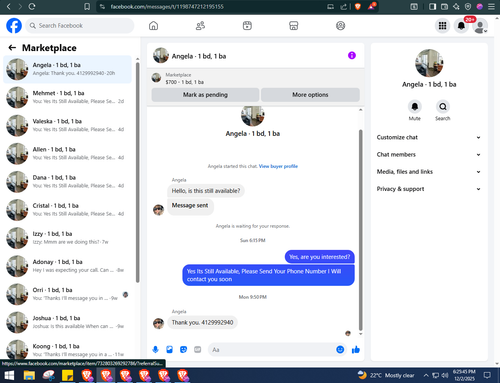Open Koong conversation

pyautogui.click(x=68, y=350)
